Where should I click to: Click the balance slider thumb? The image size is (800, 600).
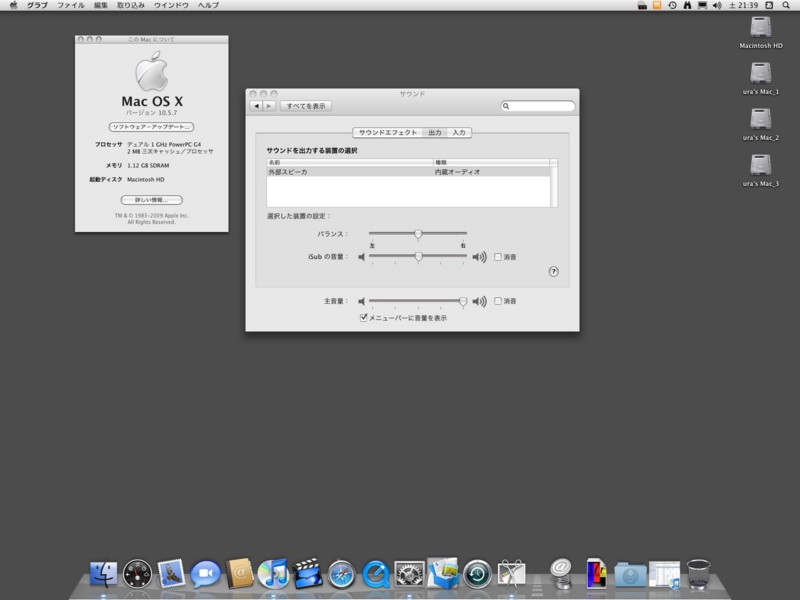(418, 234)
